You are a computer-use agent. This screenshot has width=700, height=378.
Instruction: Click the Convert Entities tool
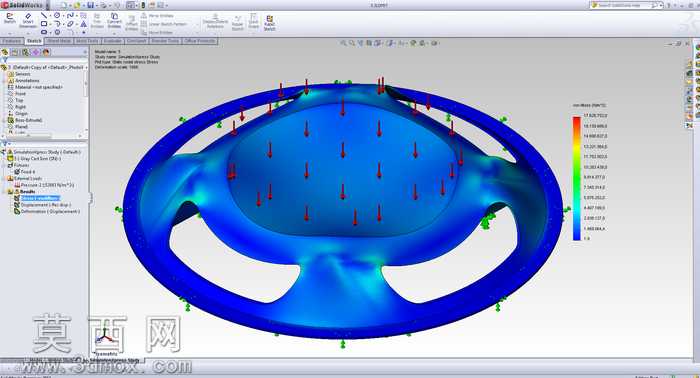[x=114, y=21]
